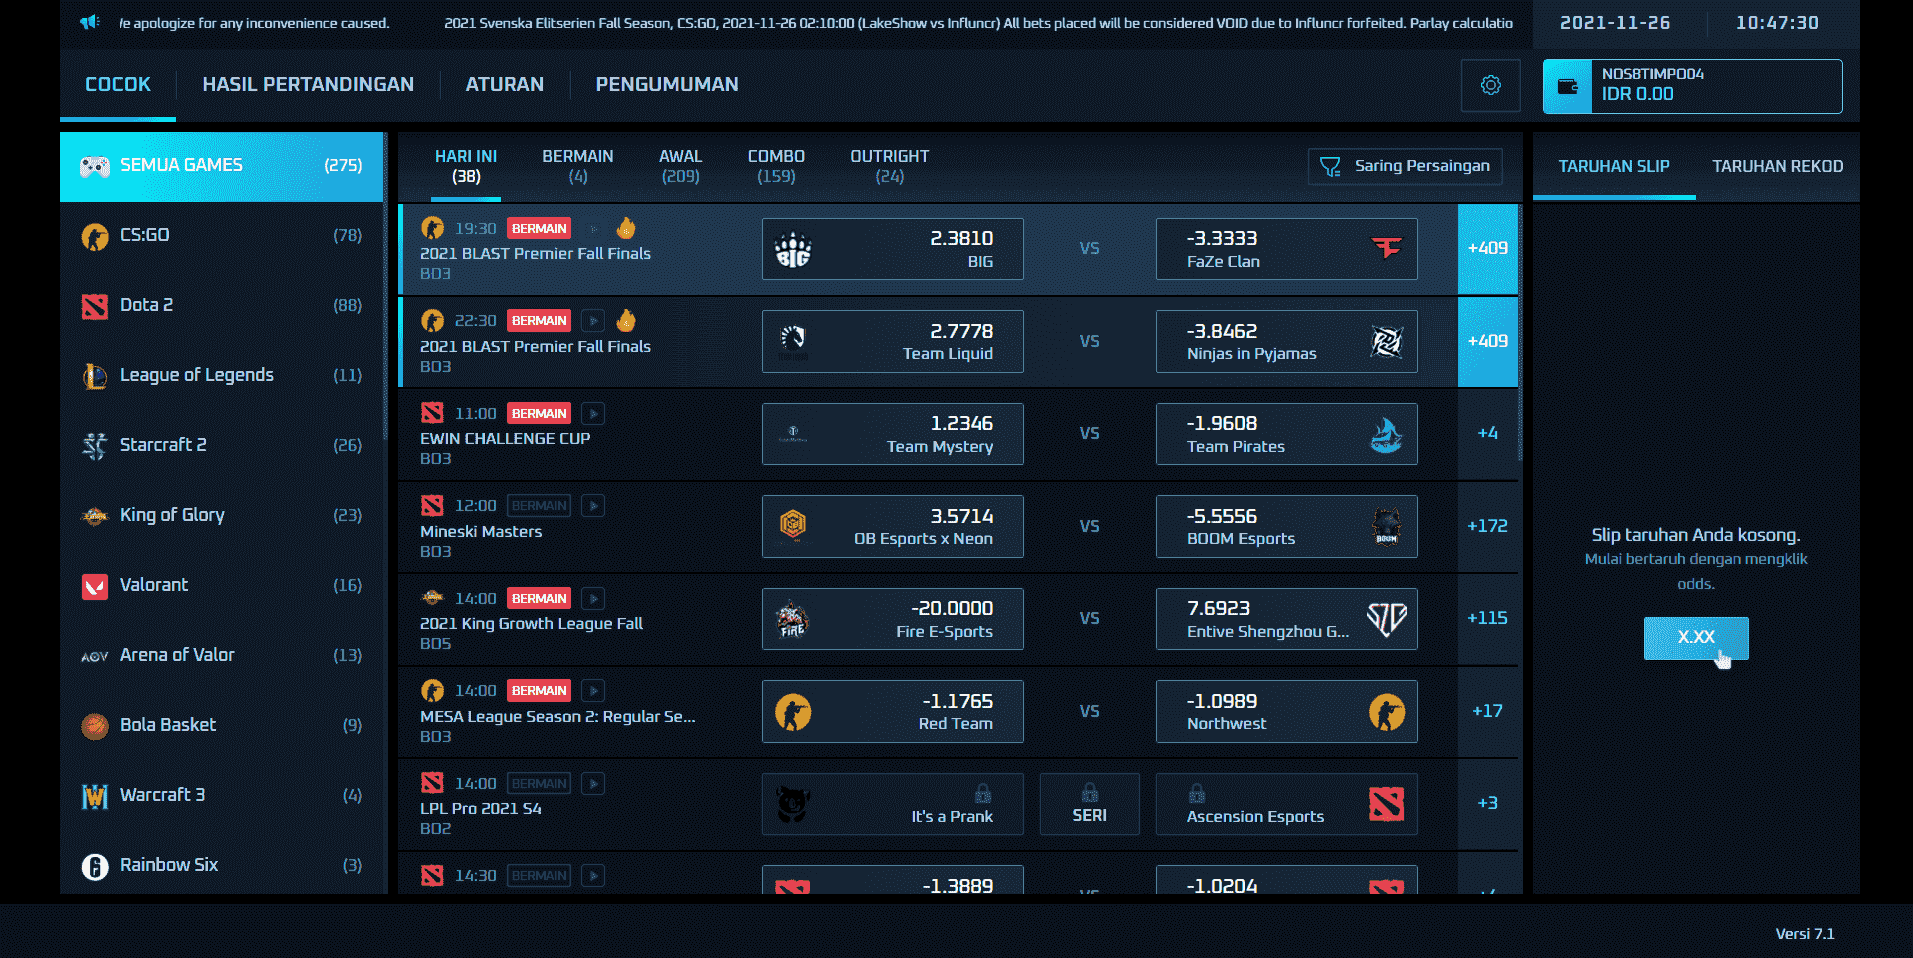Viewport: 1913px width, 958px height.
Task: Select the COMBO match filter tab
Action: click(776, 165)
